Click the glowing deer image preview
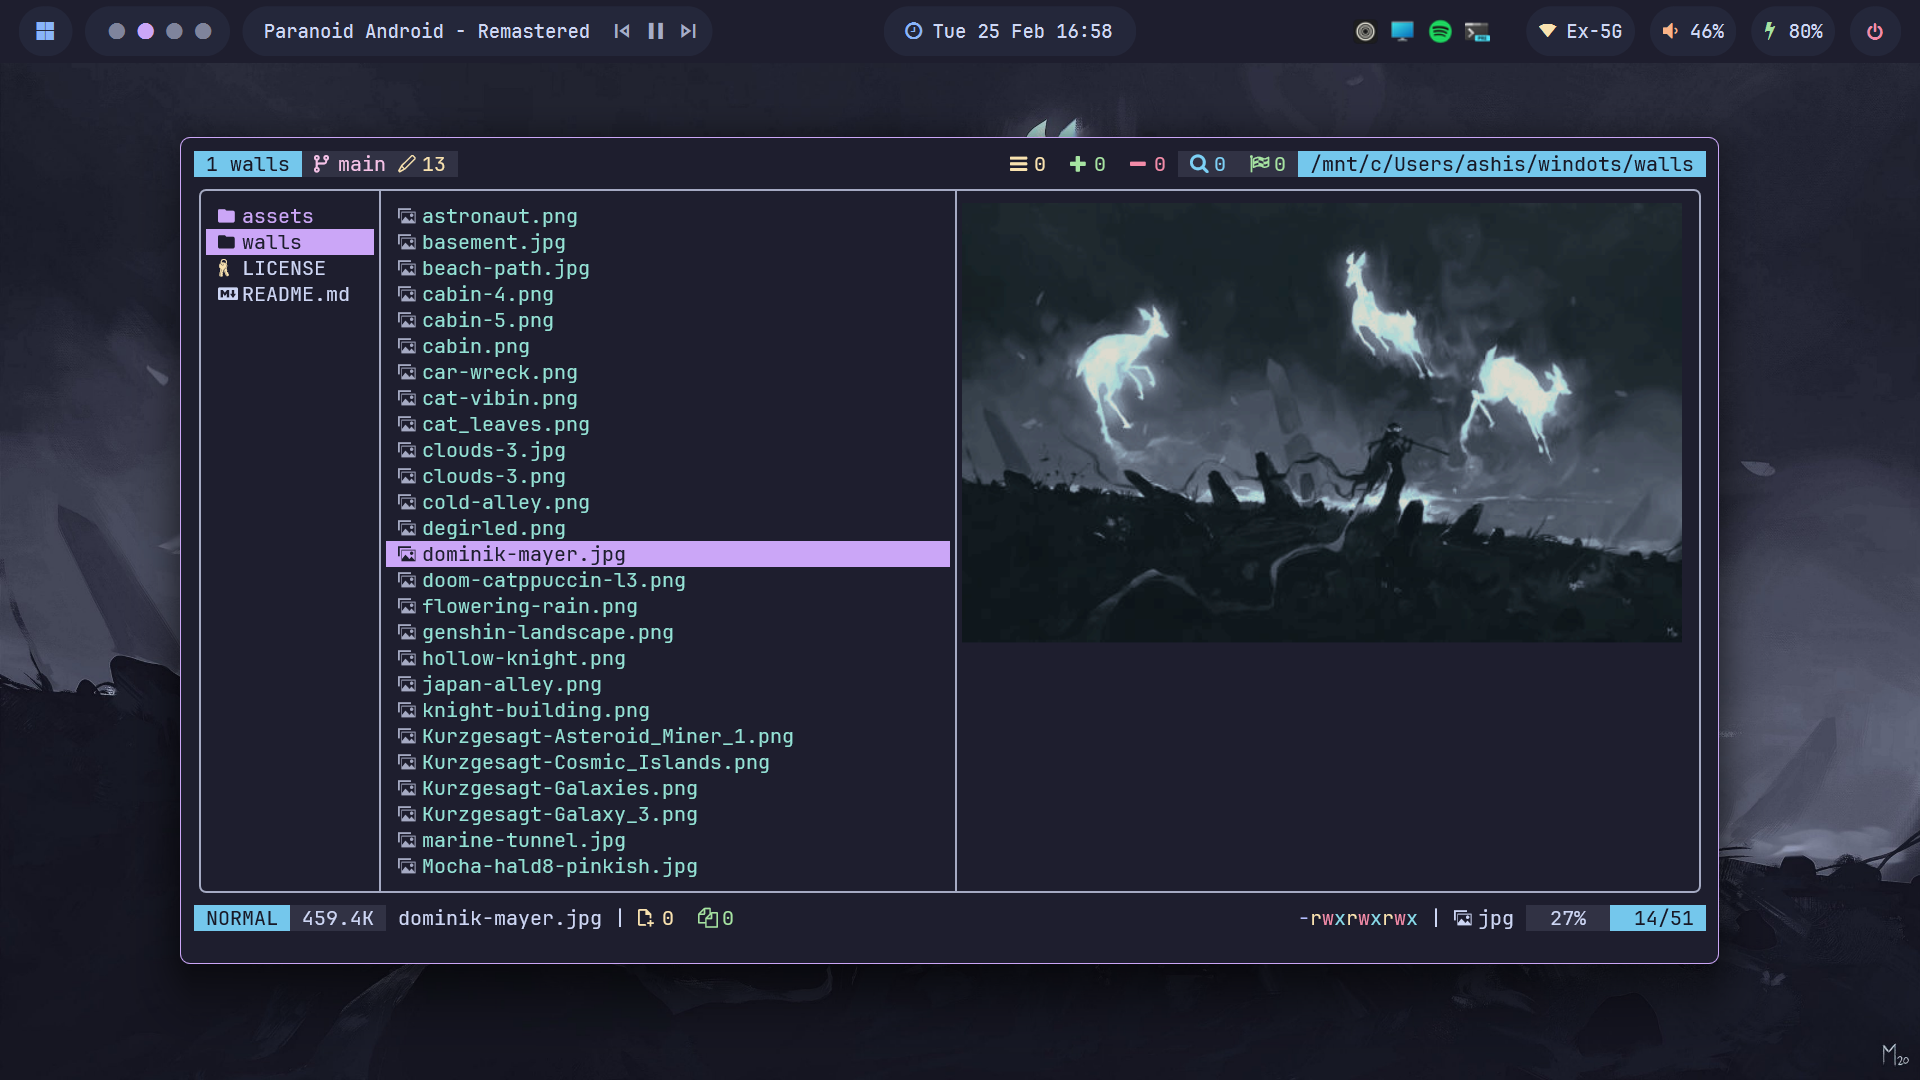The width and height of the screenshot is (1920, 1080). coord(1321,422)
